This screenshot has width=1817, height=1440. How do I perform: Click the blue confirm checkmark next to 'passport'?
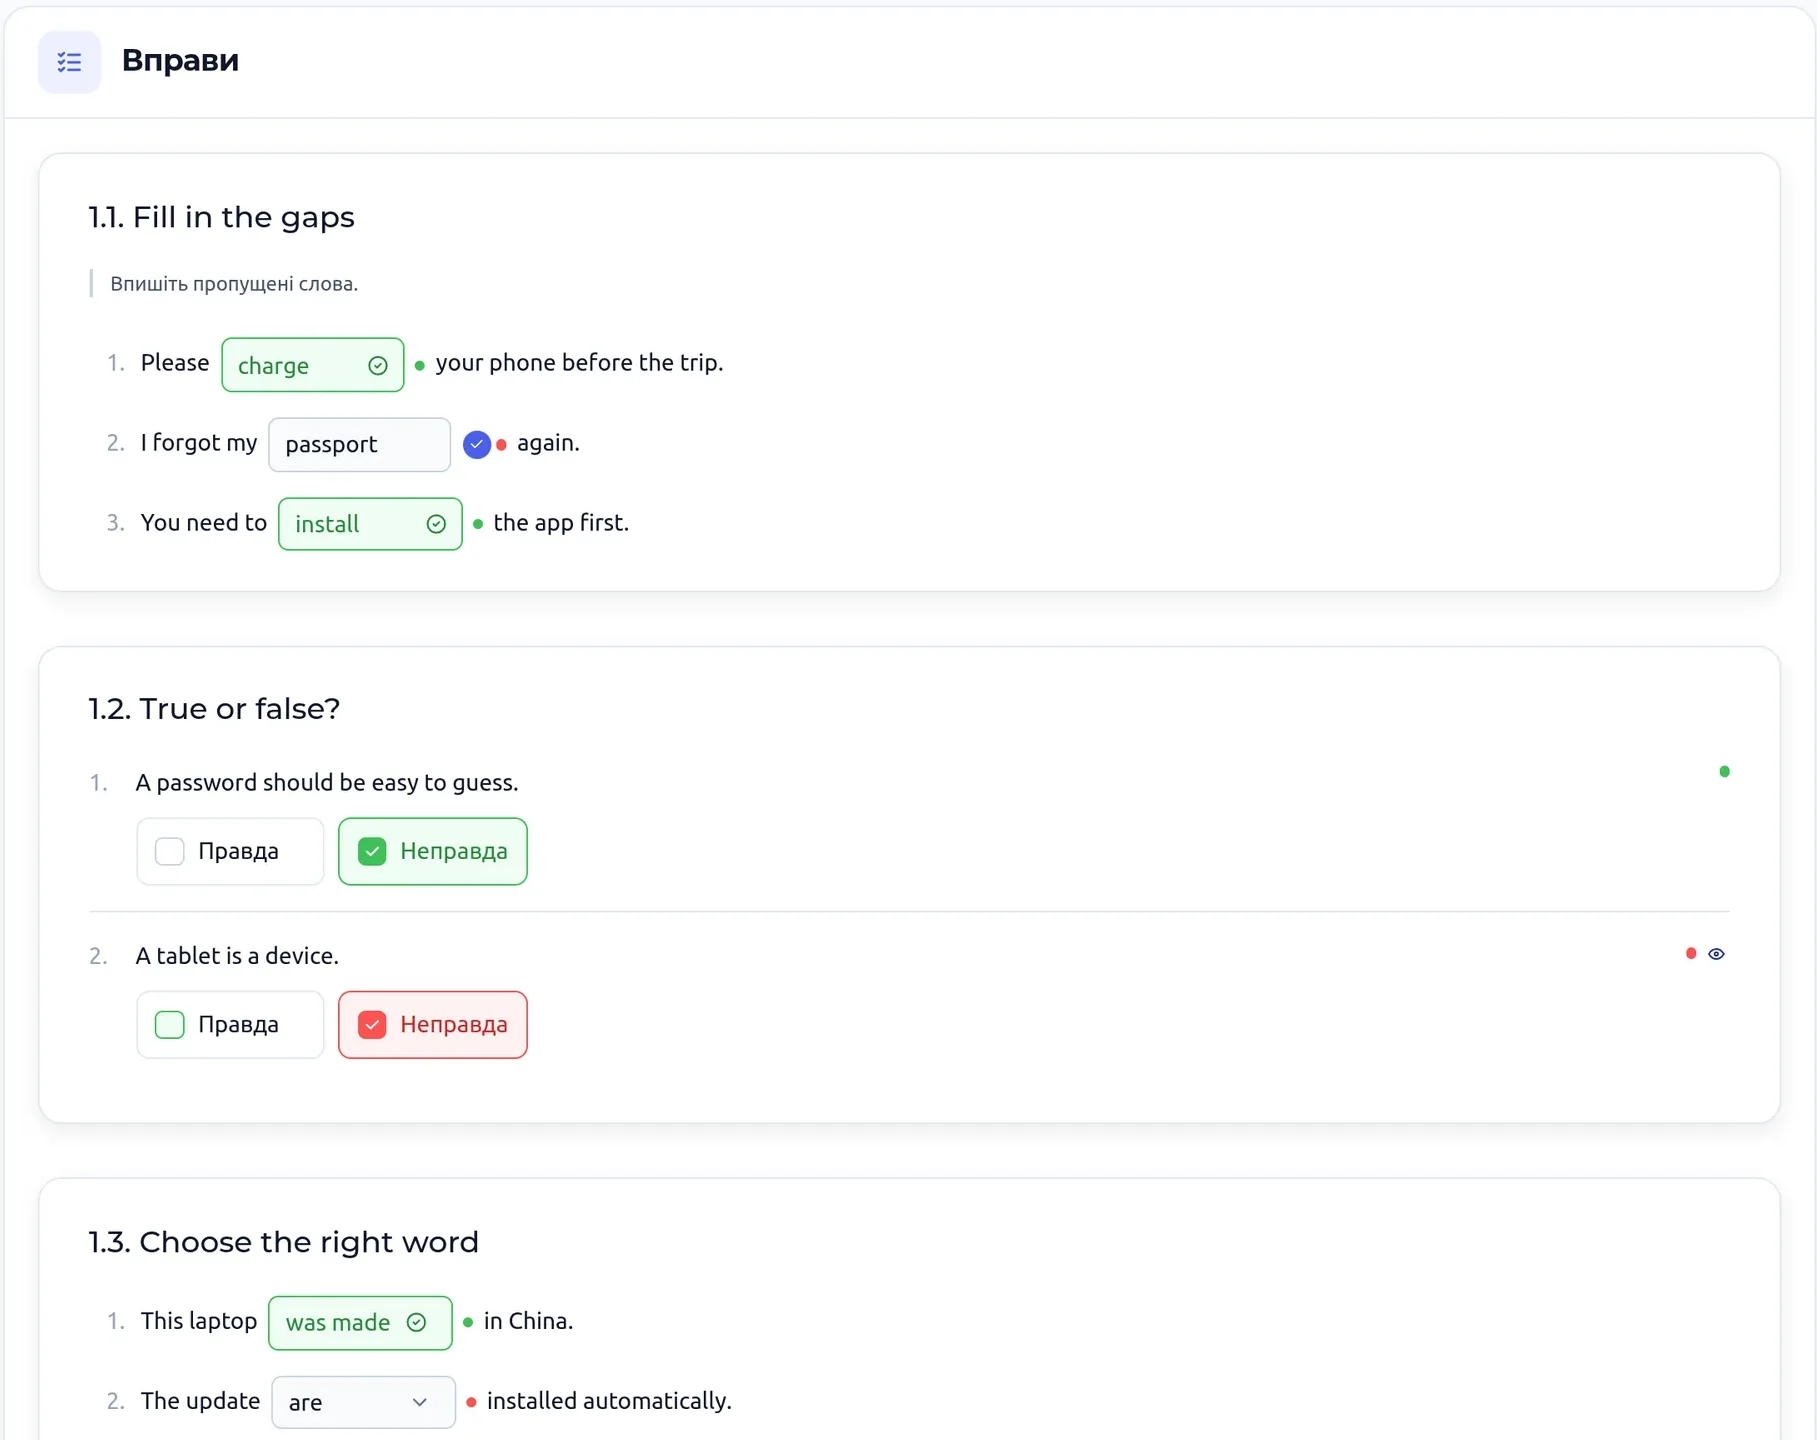pyautogui.click(x=477, y=444)
